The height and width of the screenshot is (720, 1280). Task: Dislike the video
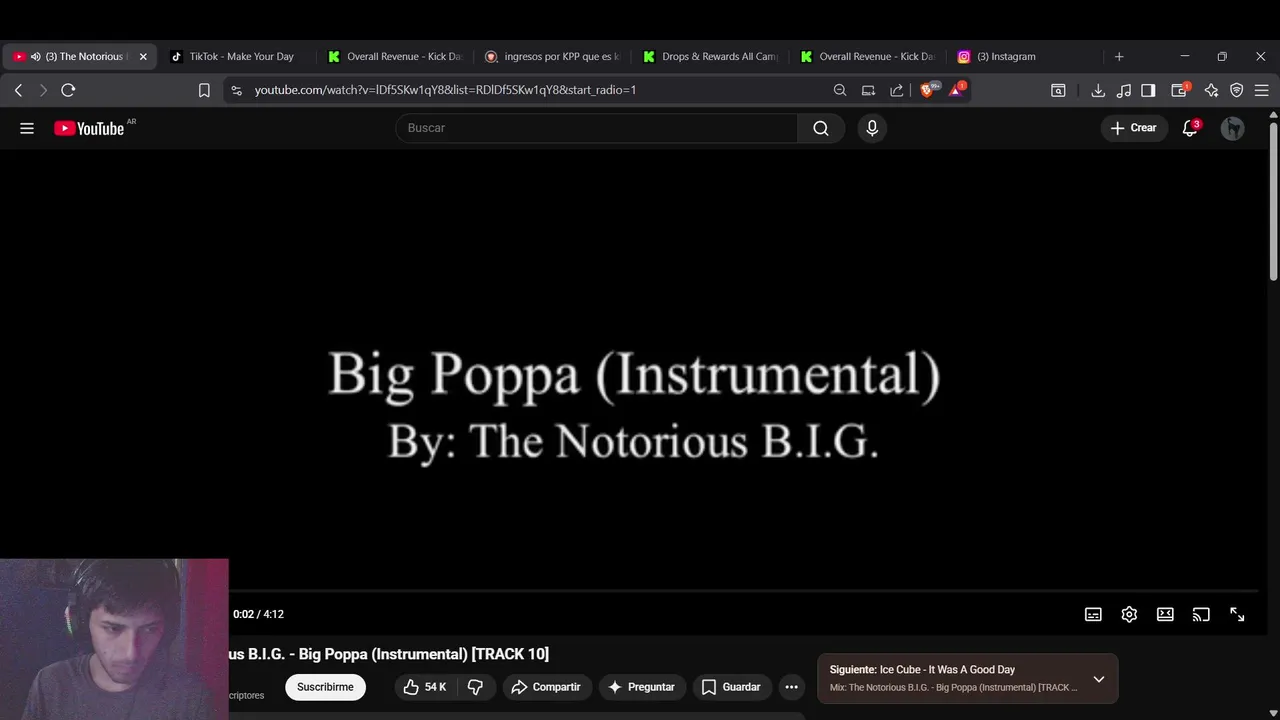tap(475, 687)
